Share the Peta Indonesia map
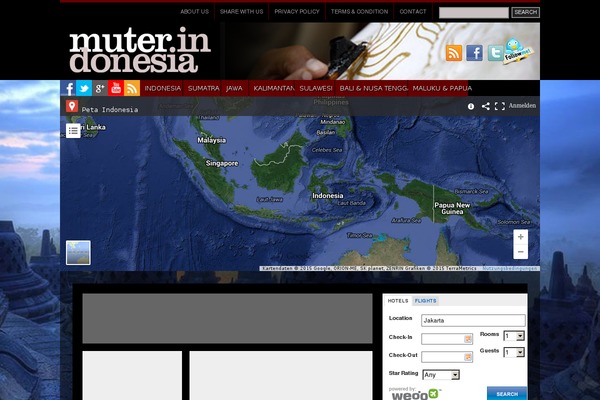600x400 pixels. (486, 106)
